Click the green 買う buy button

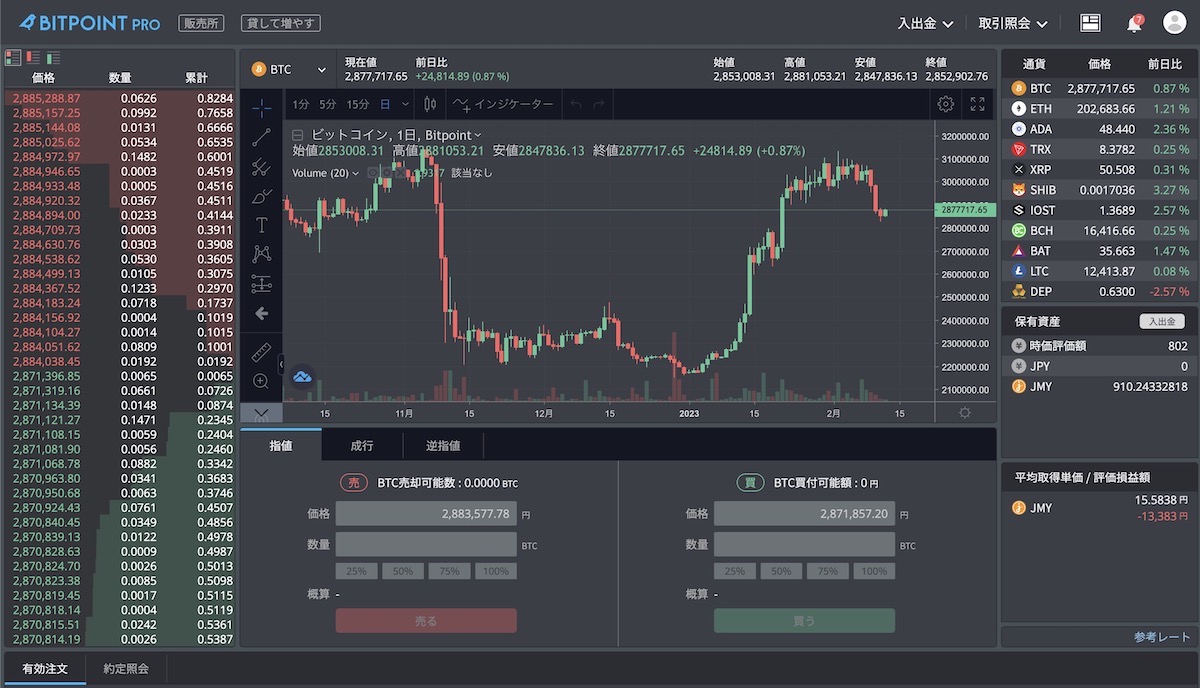[804, 621]
